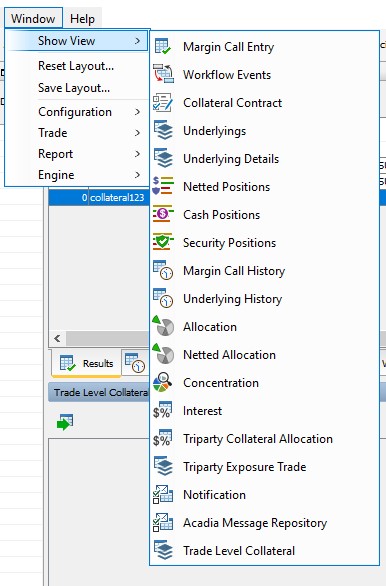Expand the Trade submenu

coord(78,133)
